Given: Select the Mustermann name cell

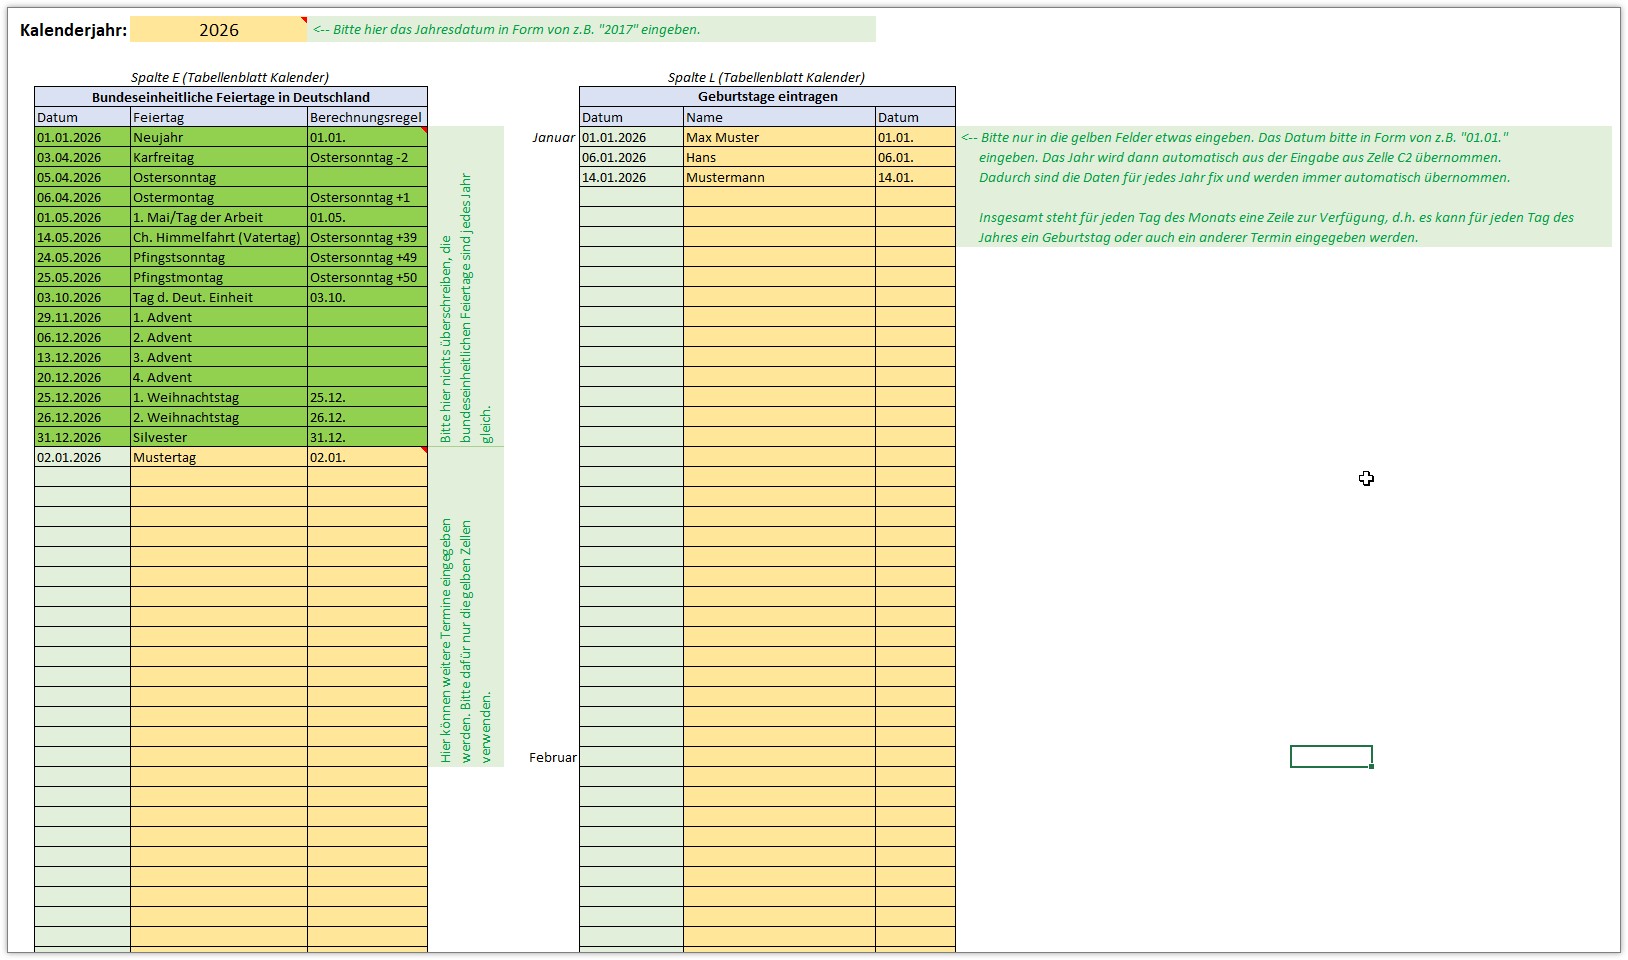Looking at the screenshot, I should coord(779,177).
